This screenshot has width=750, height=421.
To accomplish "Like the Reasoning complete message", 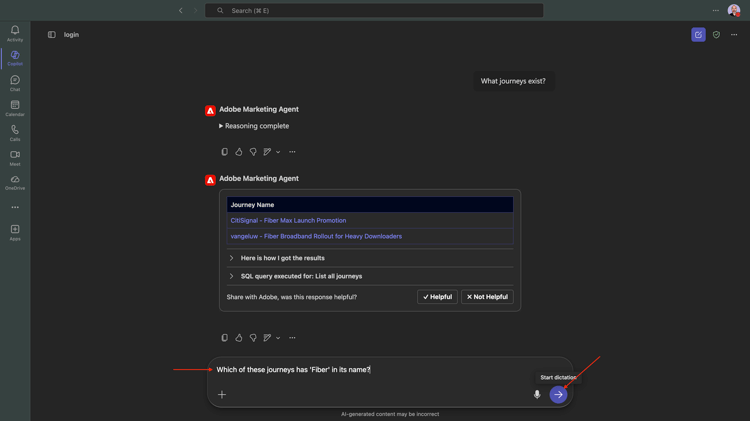I will [x=239, y=152].
